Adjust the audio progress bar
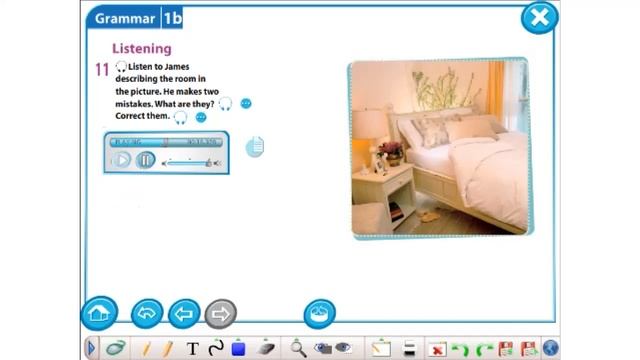This screenshot has width=640, height=360. [166, 142]
